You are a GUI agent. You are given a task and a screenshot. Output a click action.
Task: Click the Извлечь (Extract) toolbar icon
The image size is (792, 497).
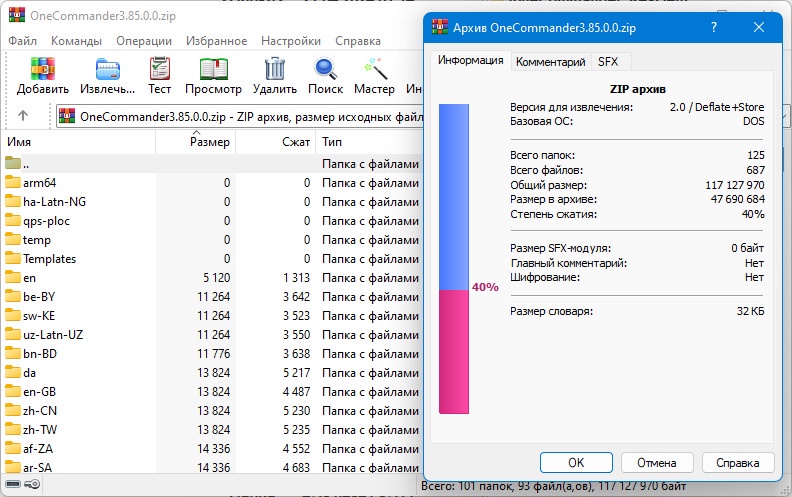tap(108, 69)
